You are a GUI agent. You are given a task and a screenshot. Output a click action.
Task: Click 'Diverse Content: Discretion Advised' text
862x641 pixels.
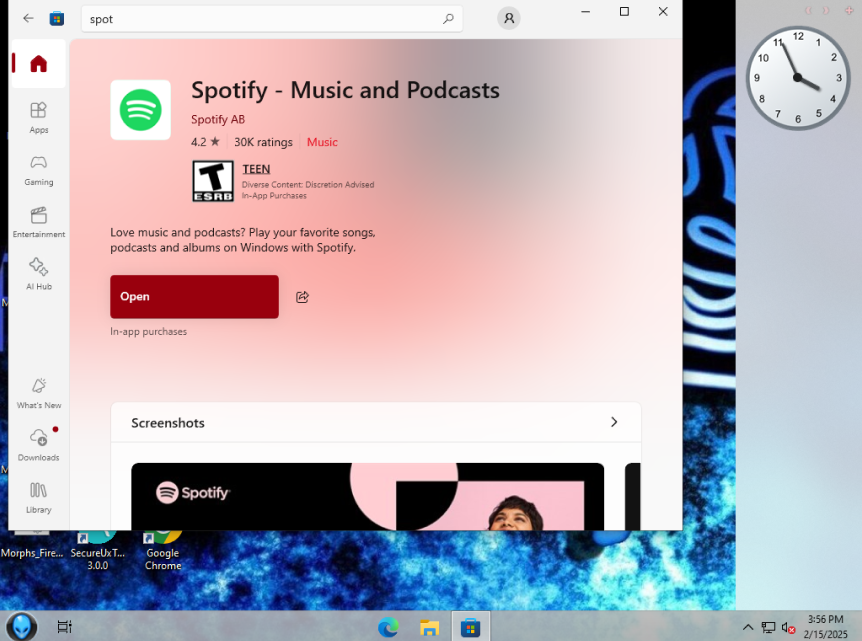click(x=308, y=185)
